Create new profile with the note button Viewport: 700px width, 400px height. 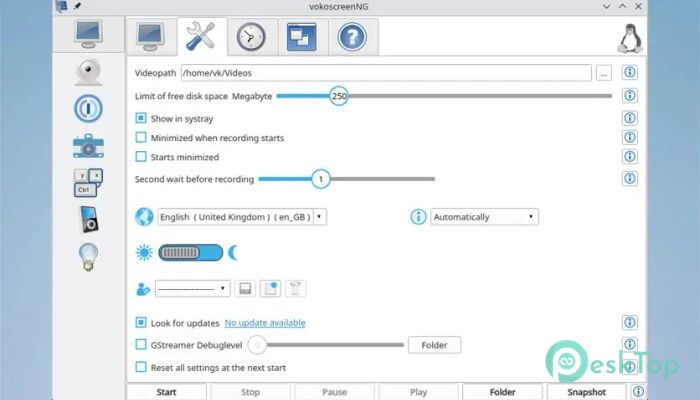click(x=270, y=289)
